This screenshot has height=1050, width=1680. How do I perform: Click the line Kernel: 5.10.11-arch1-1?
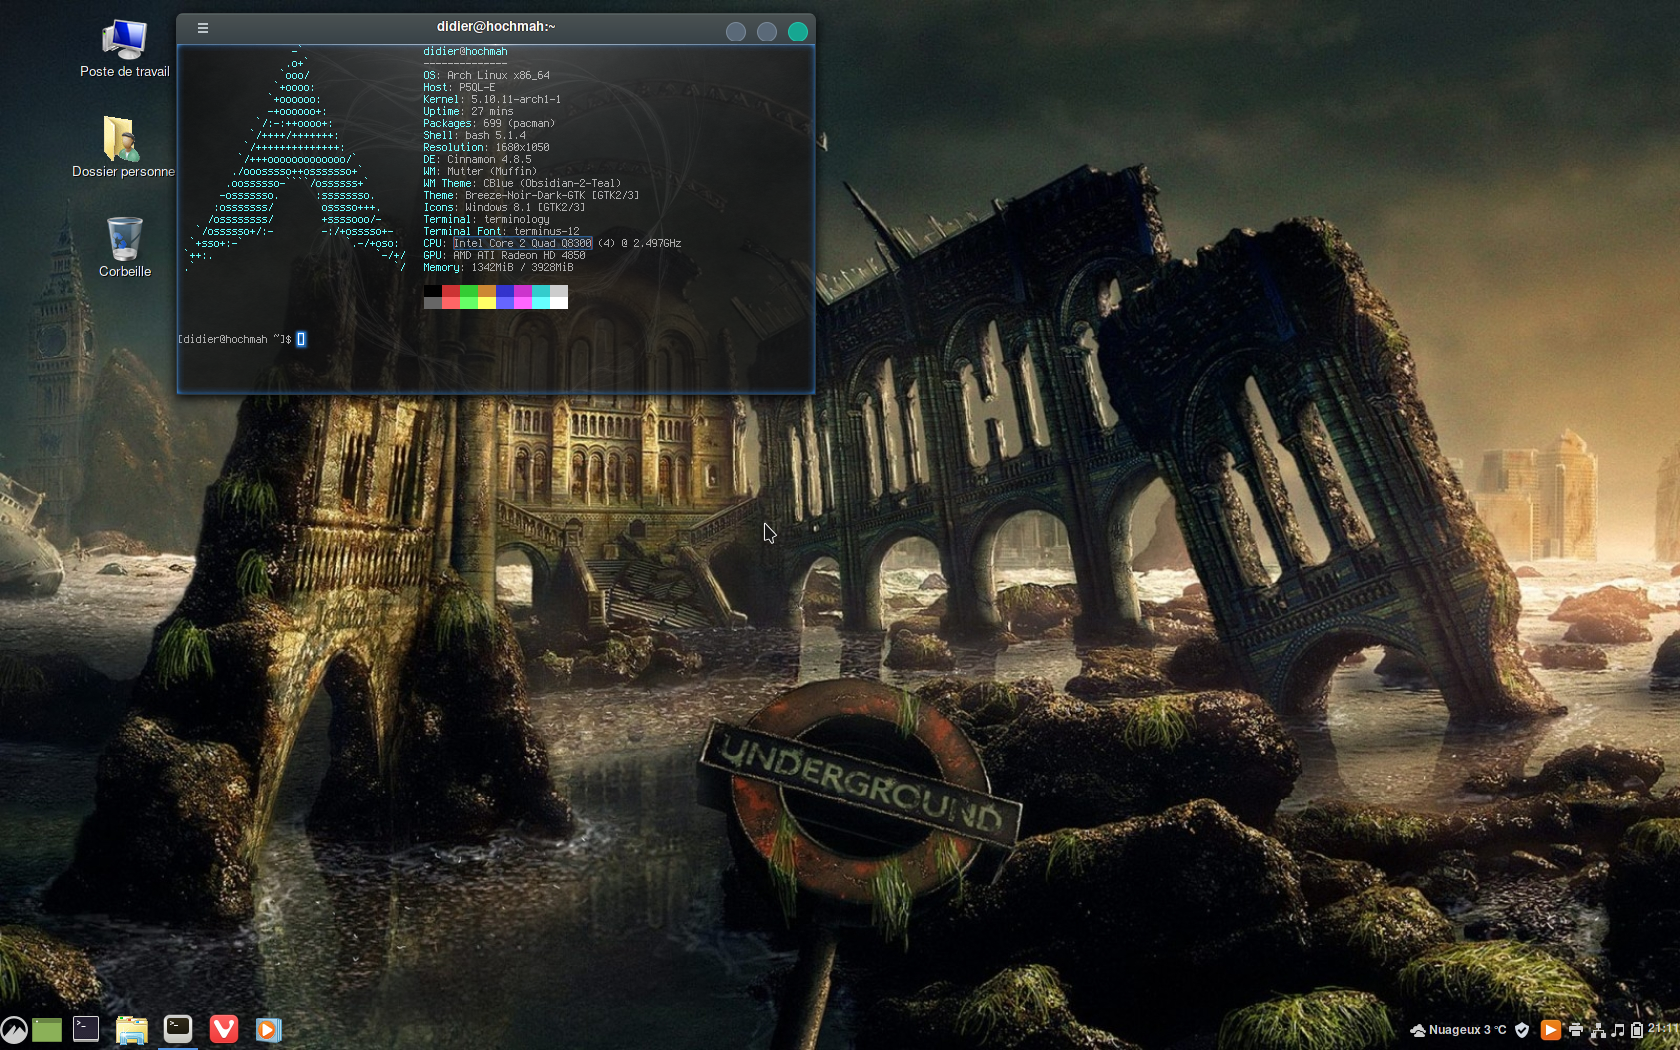point(492,100)
